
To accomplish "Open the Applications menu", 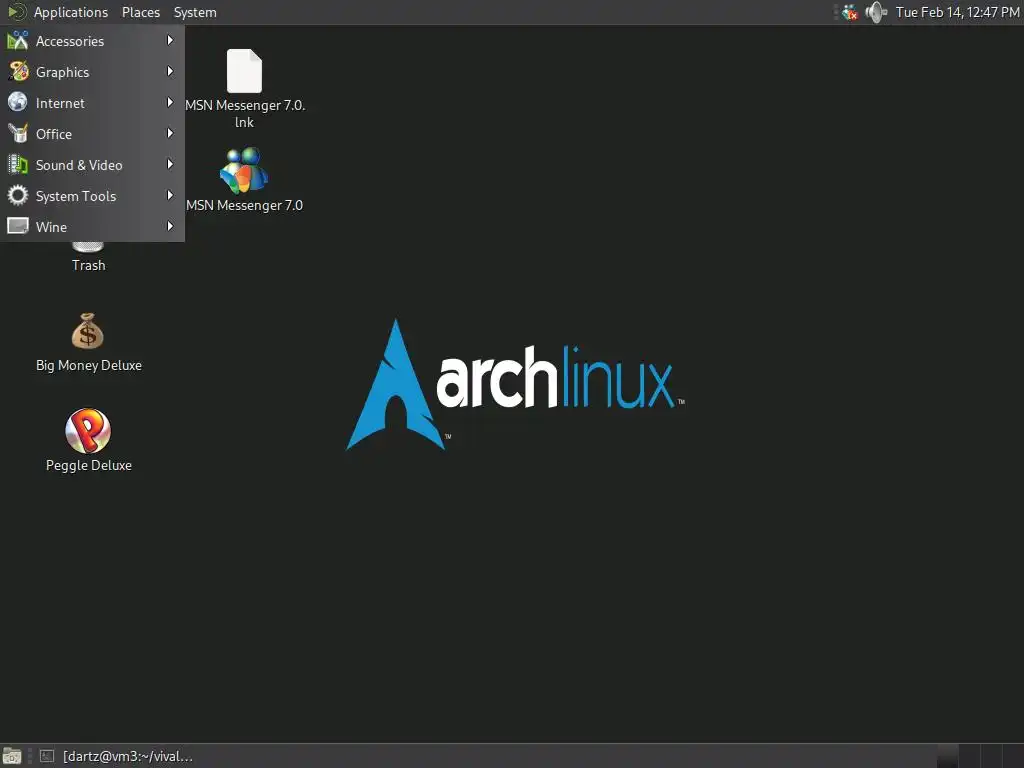I will [71, 12].
